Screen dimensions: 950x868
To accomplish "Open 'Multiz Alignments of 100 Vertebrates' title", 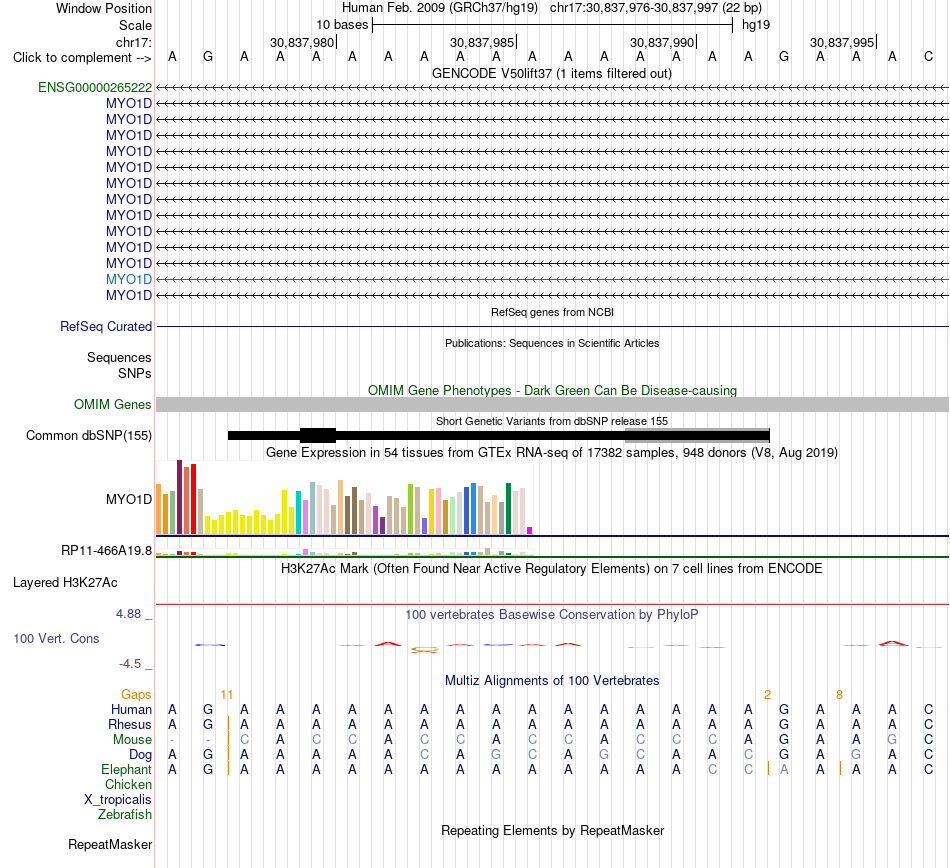I will coord(552,681).
